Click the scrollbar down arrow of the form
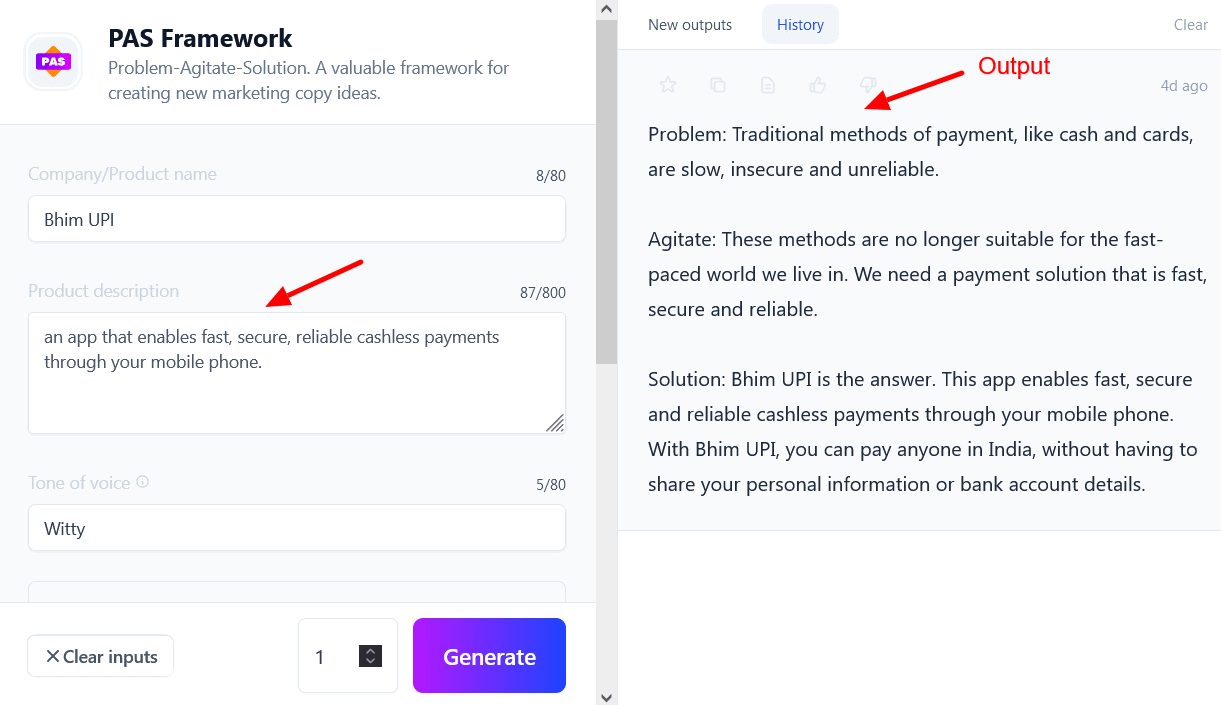This screenshot has height=705, width=1221. [x=606, y=696]
